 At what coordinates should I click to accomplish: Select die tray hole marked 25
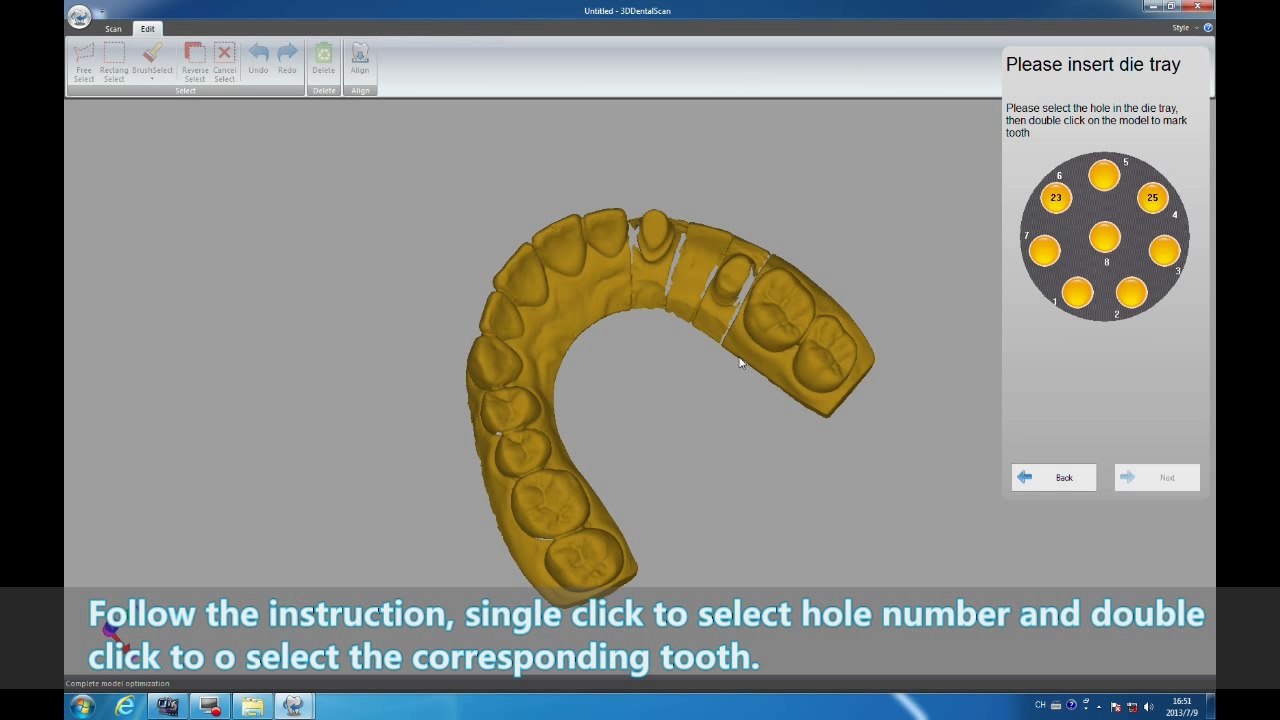1152,198
